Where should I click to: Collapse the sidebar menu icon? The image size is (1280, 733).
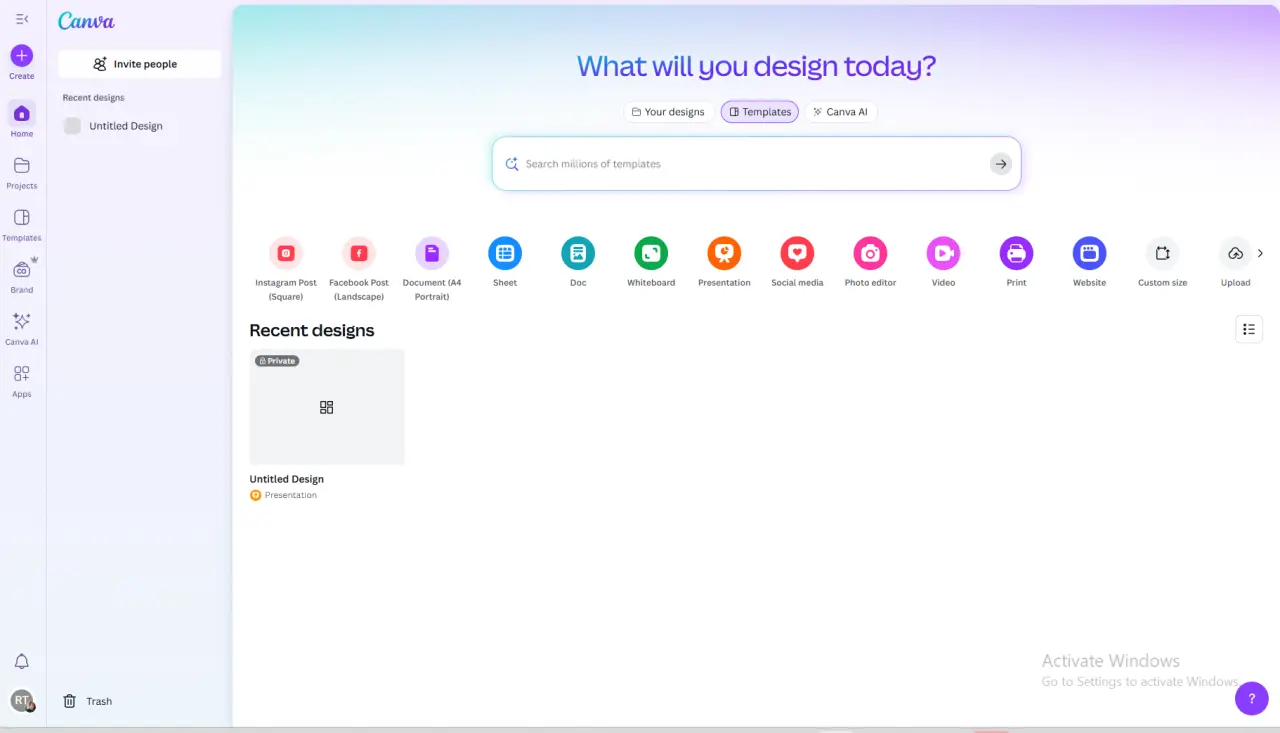22,19
